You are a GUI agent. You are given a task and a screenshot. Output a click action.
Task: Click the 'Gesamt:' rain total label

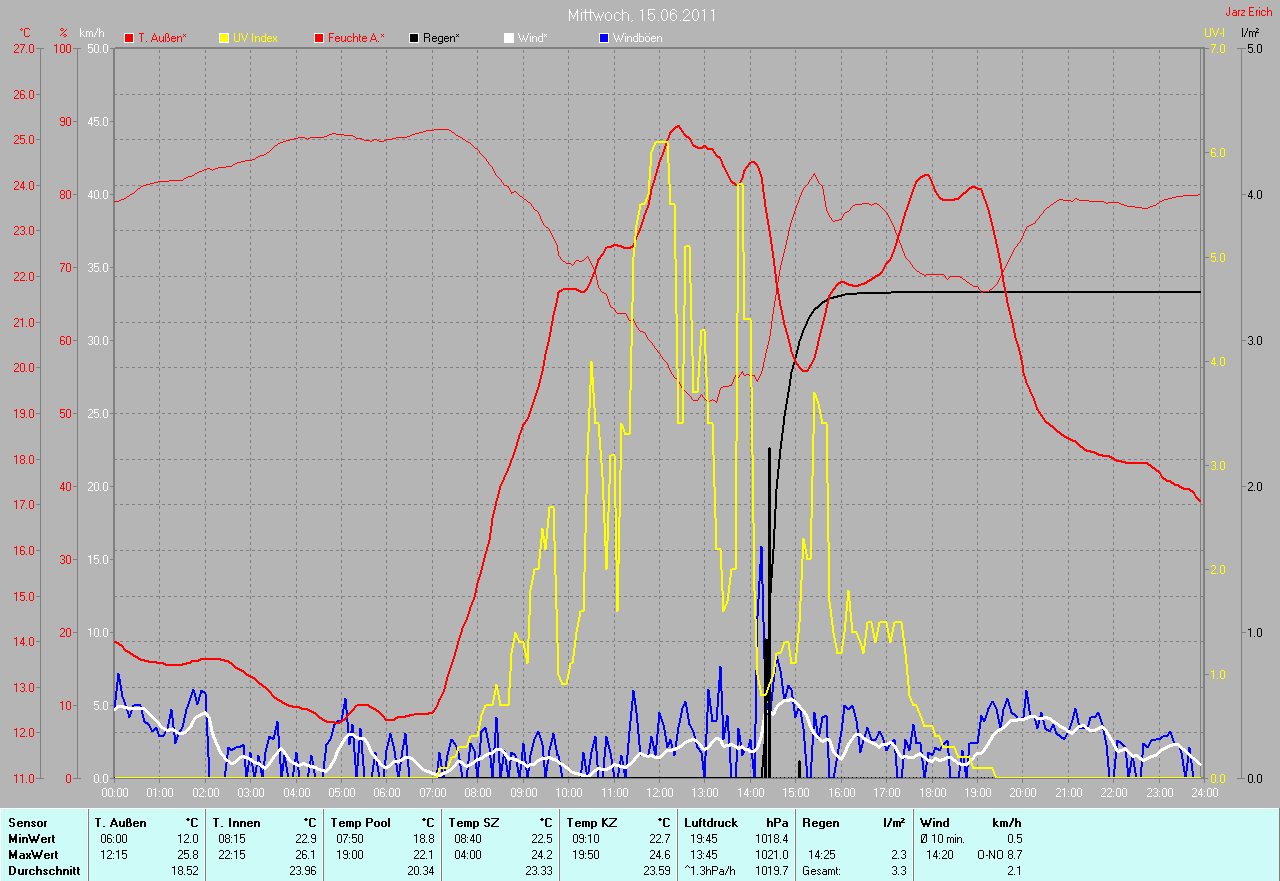[x=822, y=871]
